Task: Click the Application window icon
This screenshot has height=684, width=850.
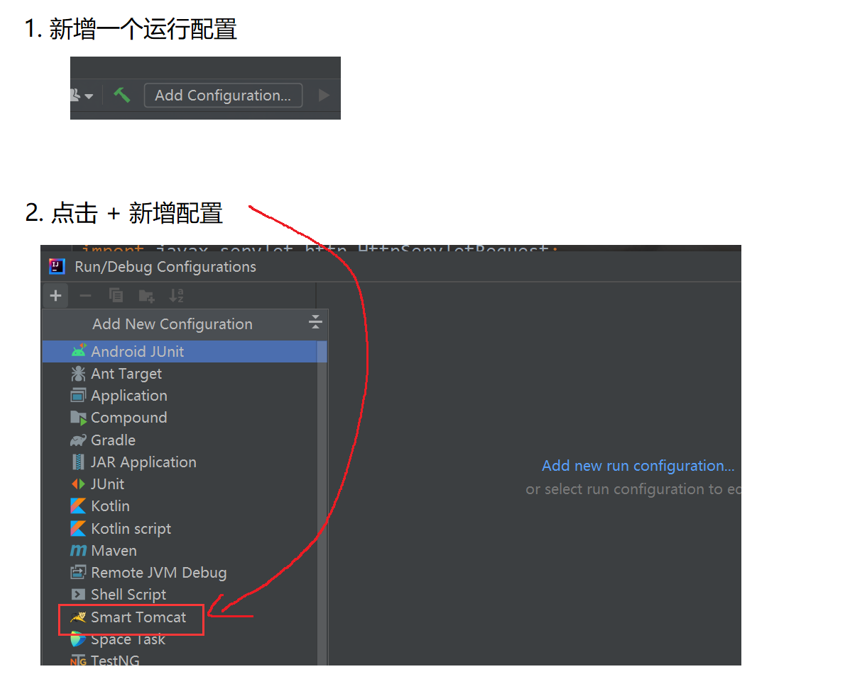Action: point(78,396)
